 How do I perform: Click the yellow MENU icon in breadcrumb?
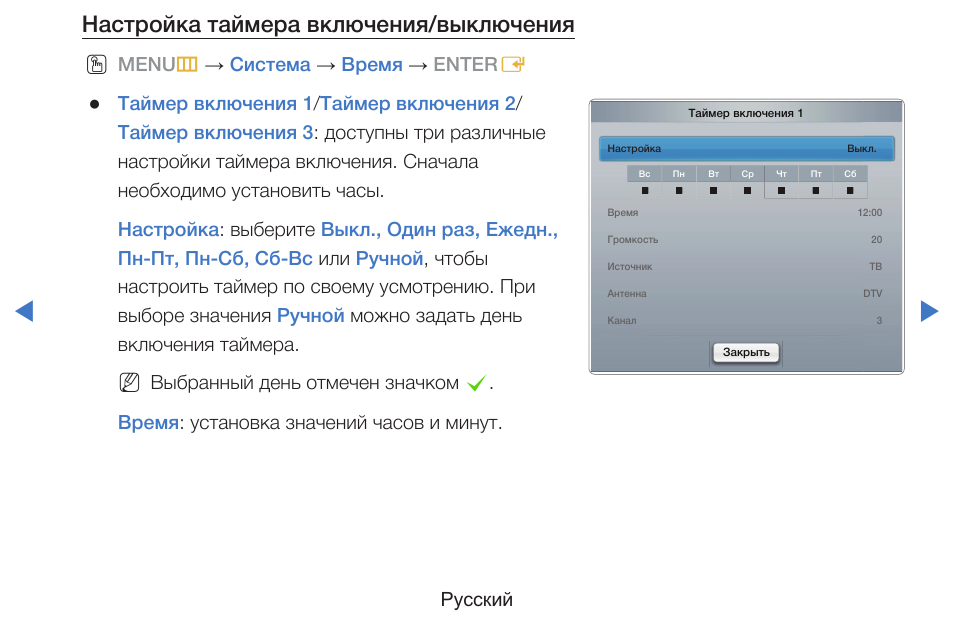coord(188,65)
